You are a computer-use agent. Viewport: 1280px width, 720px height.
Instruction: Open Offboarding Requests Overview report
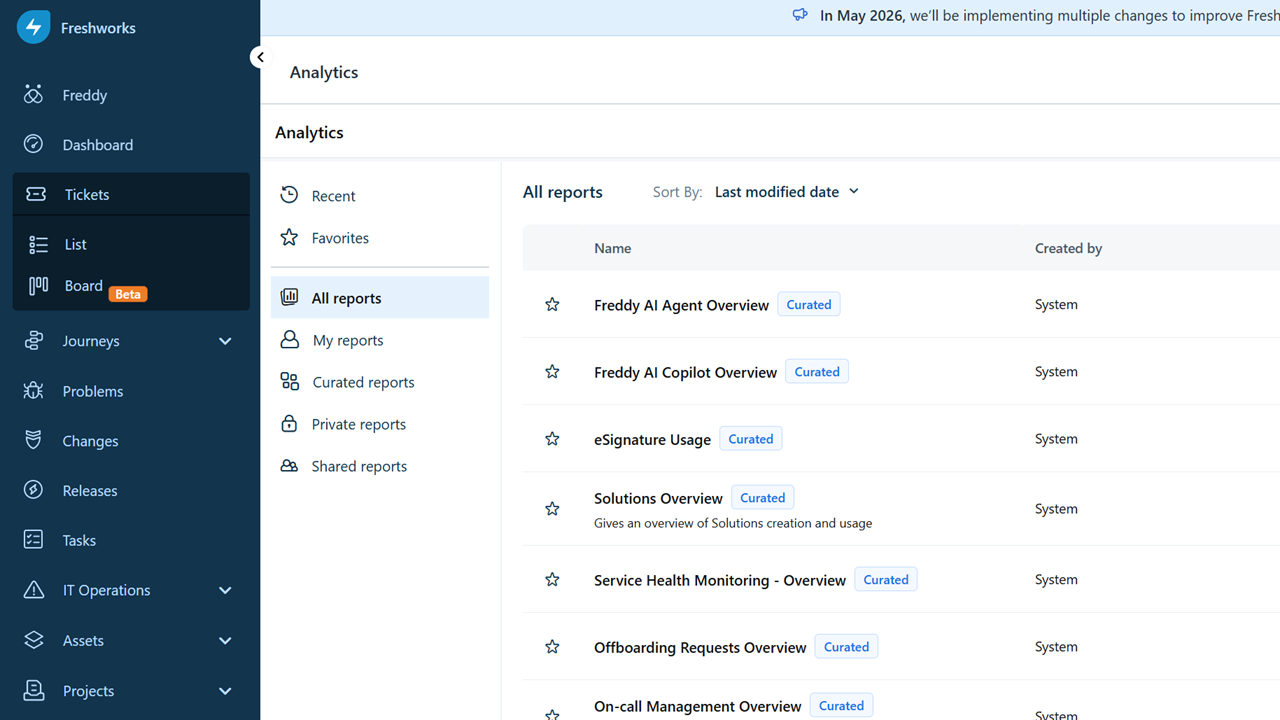tap(700, 647)
